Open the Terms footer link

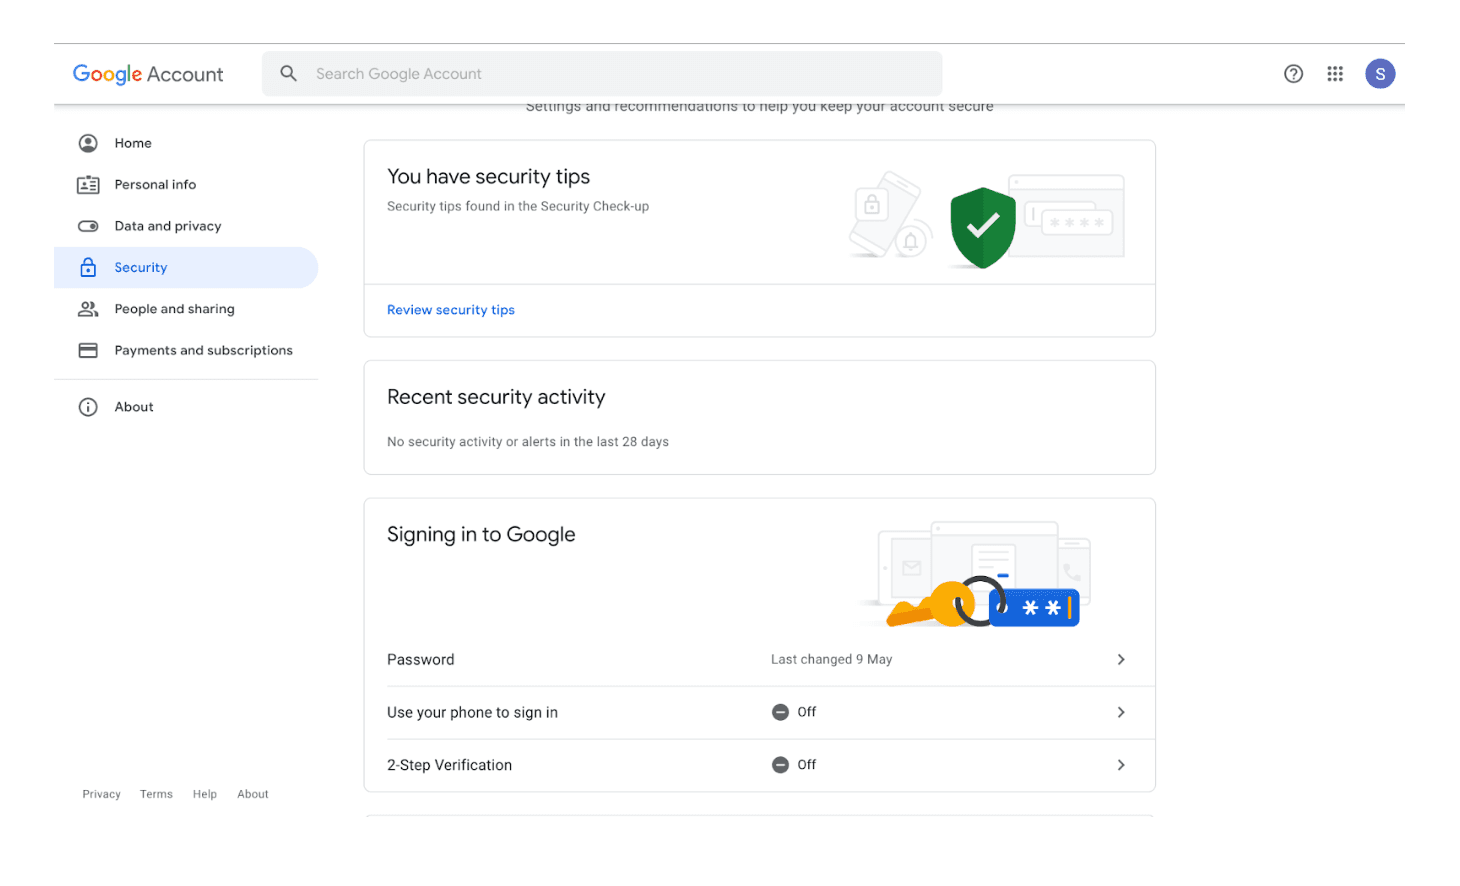[156, 794]
